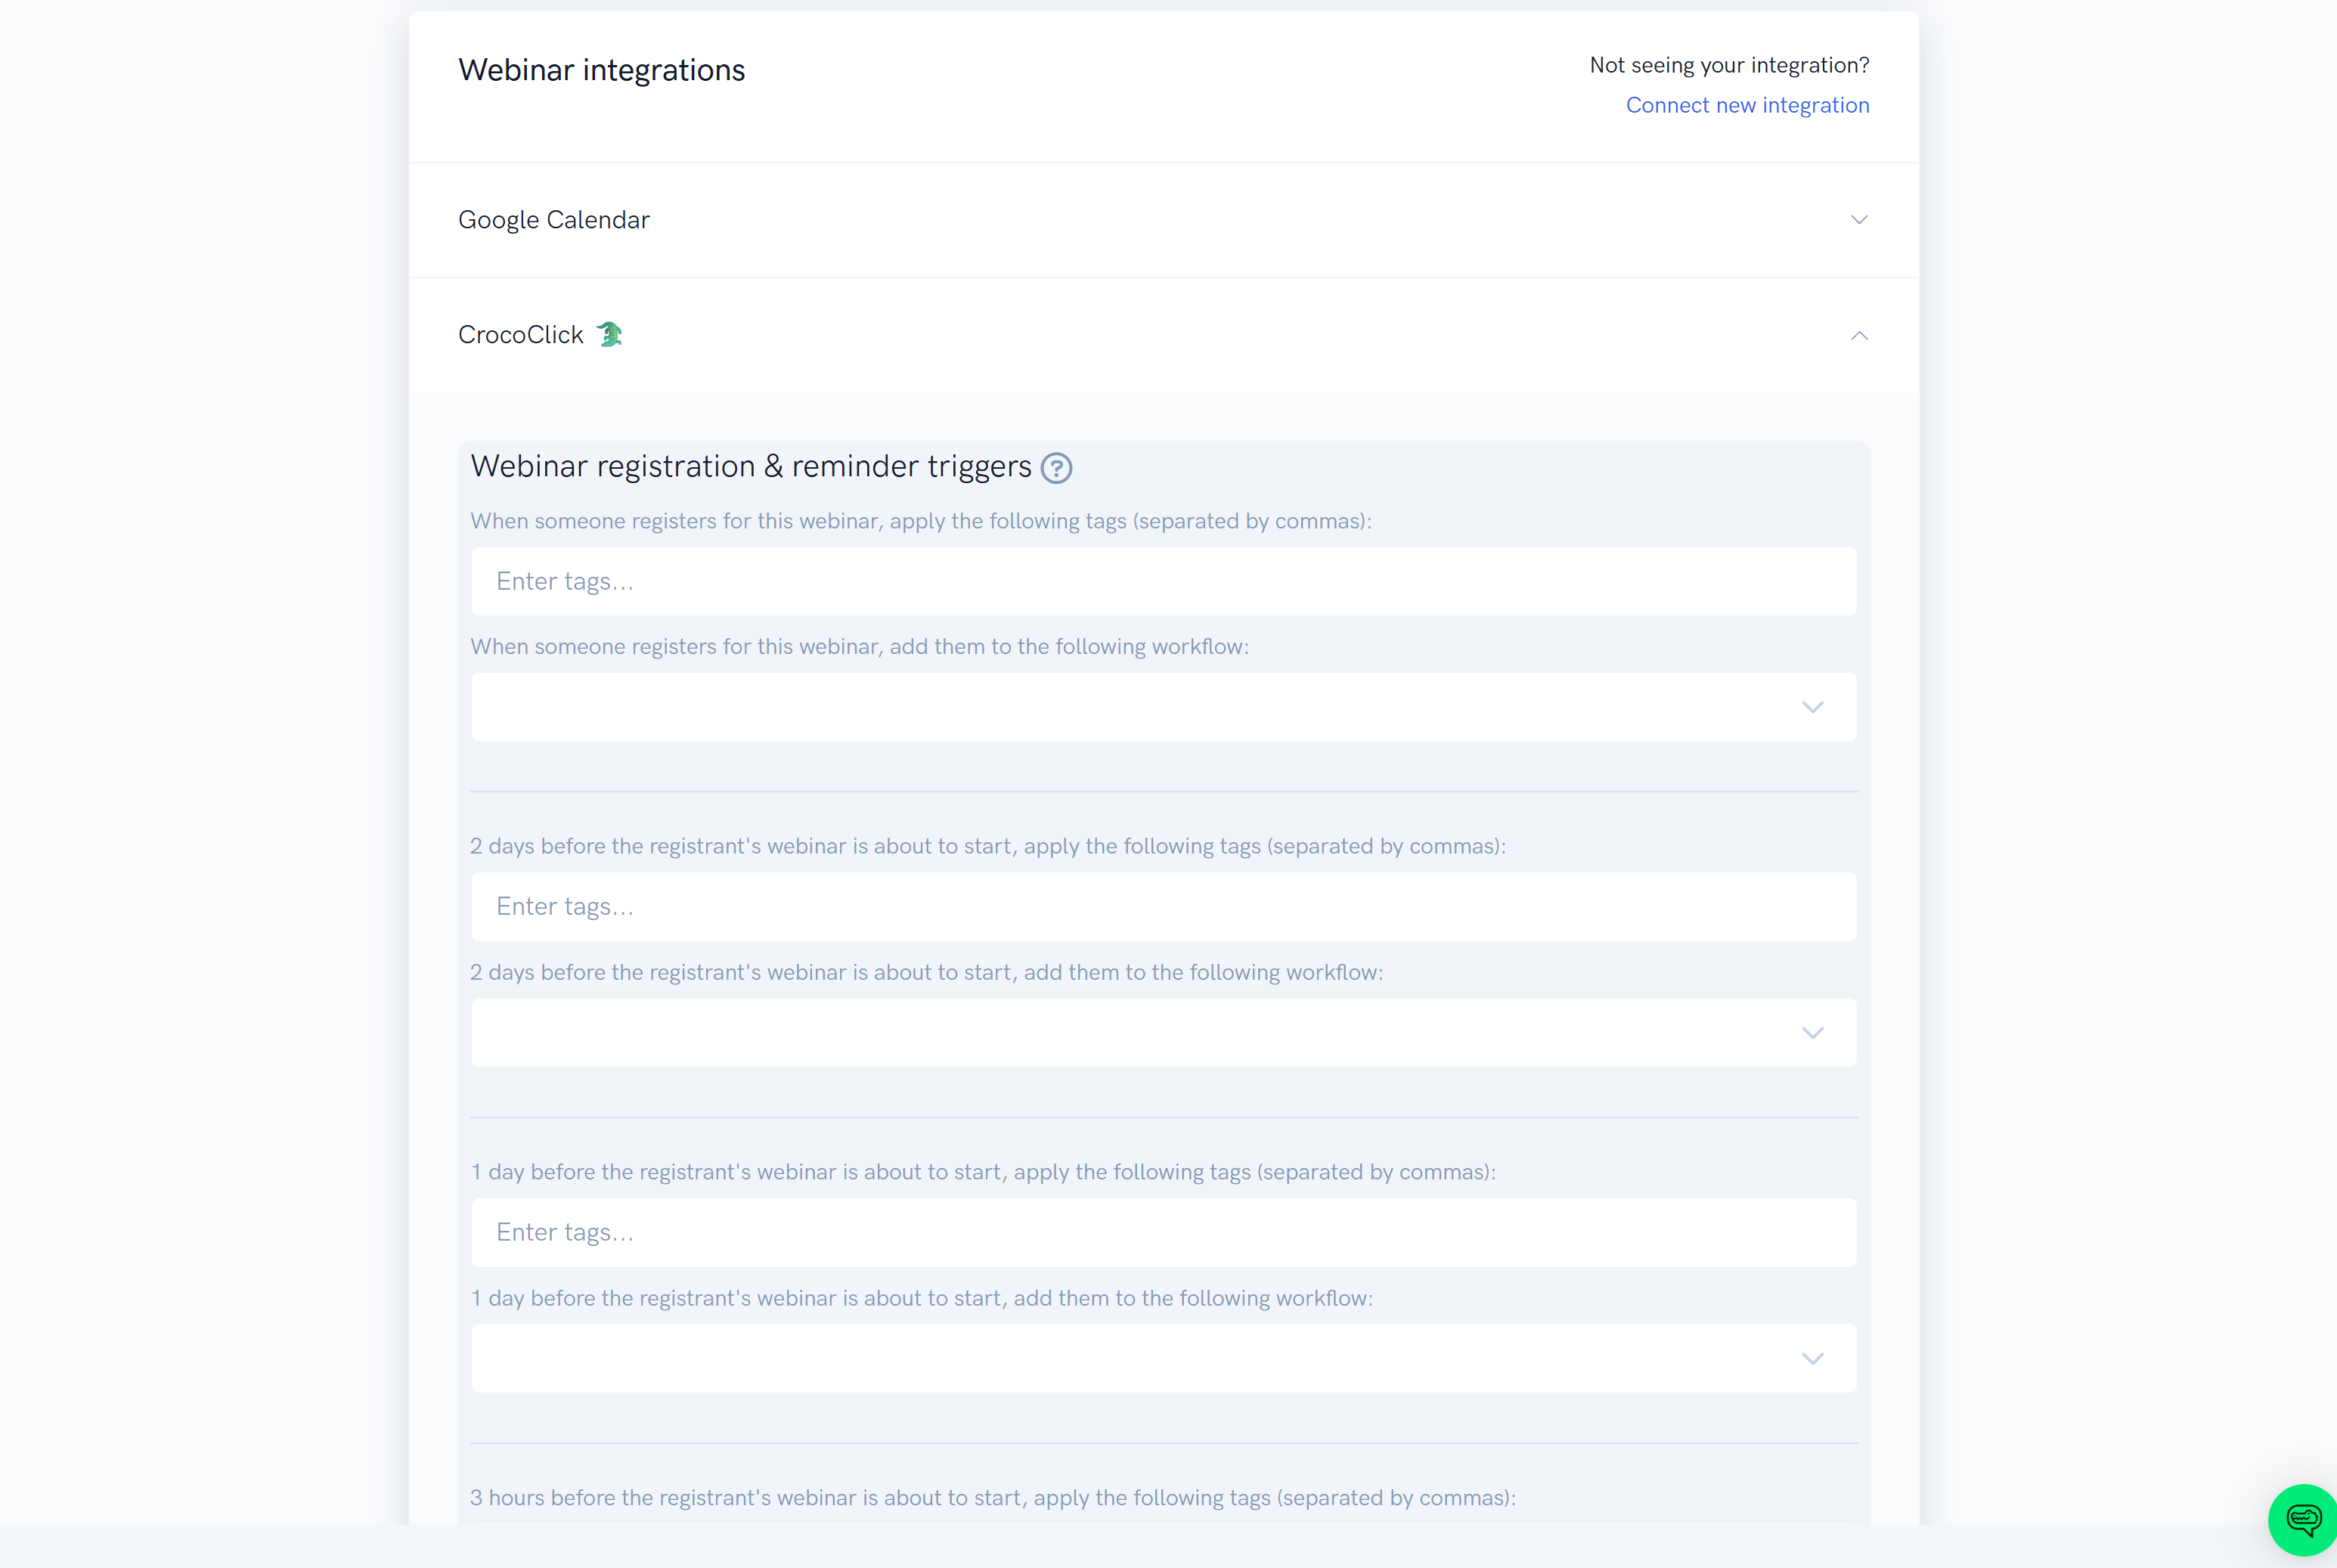The height and width of the screenshot is (1568, 2337).
Task: Open the registration workflow dropdown
Action: (x=1164, y=707)
